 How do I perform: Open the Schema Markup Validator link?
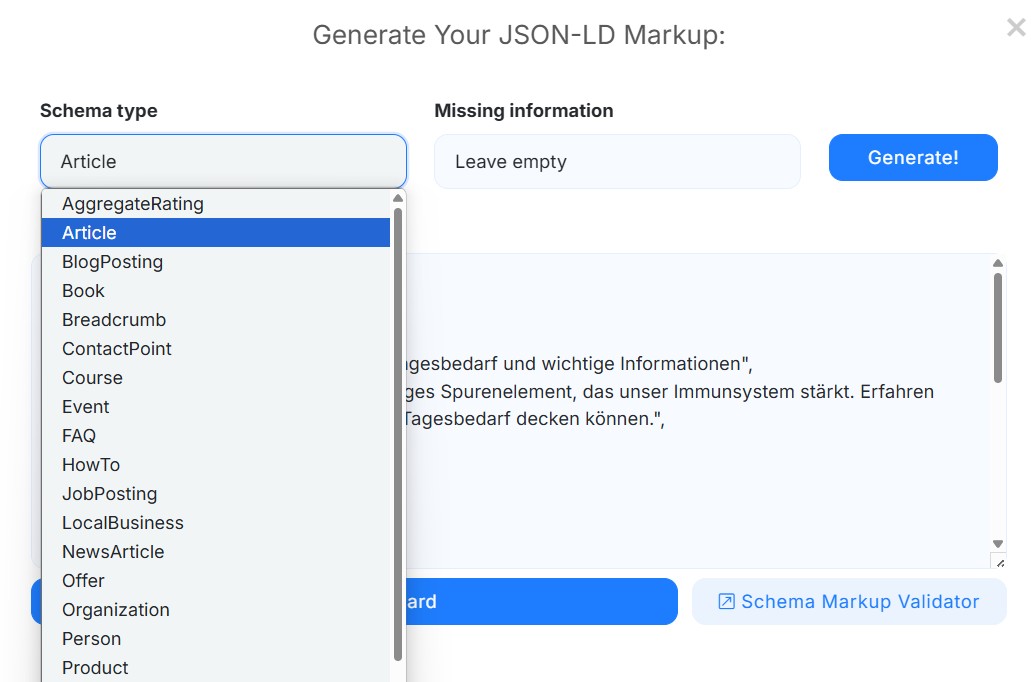(862, 601)
